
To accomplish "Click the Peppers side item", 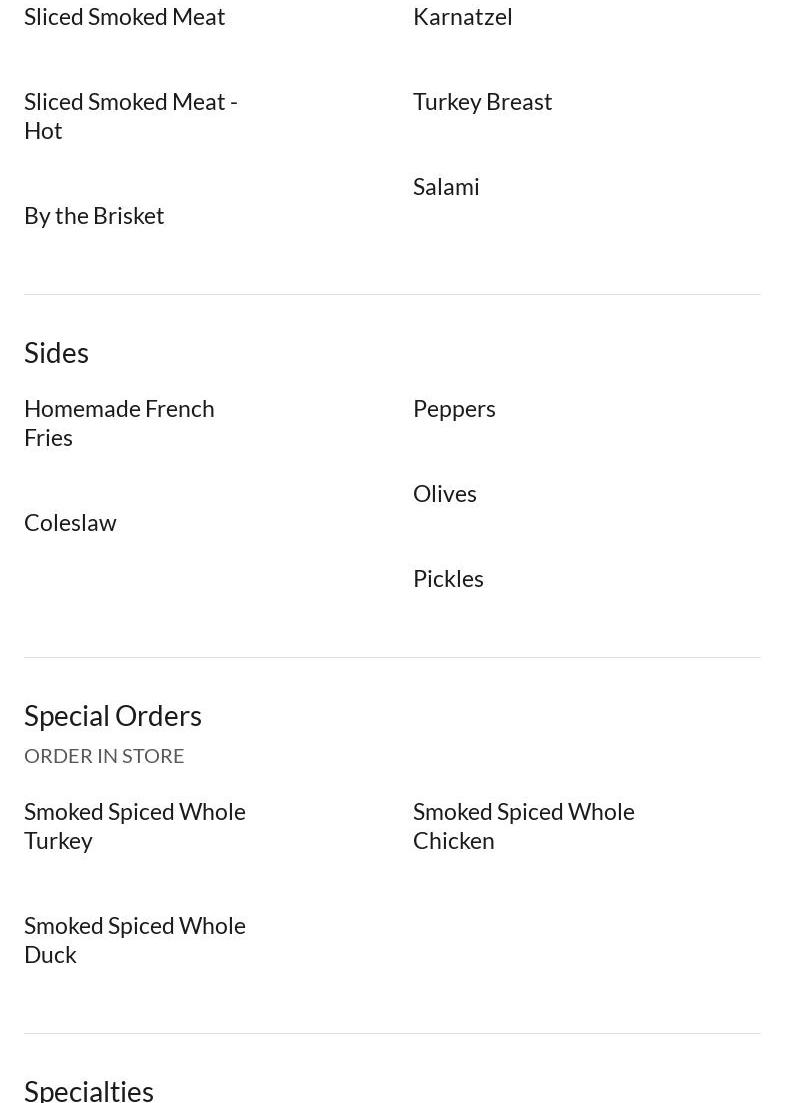I will click(x=454, y=409).
